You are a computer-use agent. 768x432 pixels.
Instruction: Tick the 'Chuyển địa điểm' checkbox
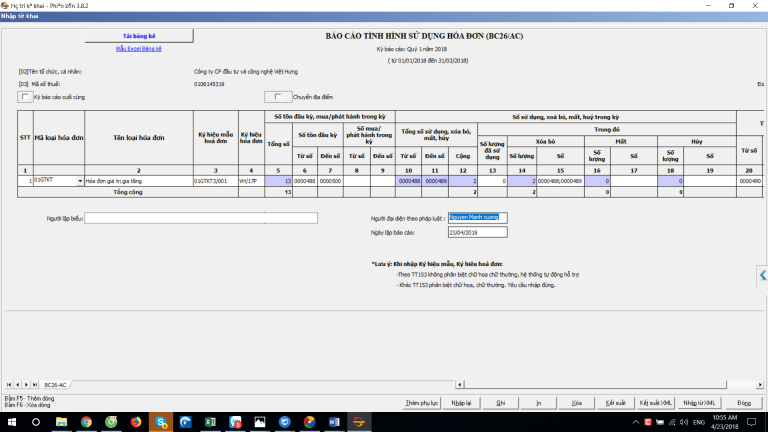278,97
